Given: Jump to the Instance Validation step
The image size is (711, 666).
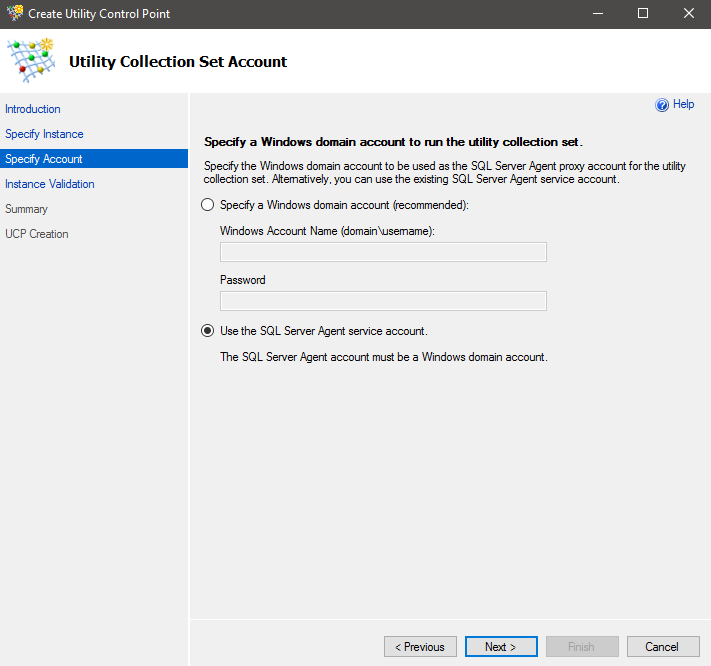Looking at the screenshot, I should (50, 184).
